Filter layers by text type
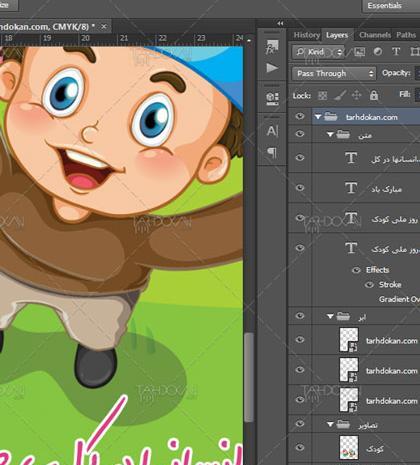This screenshot has width=420, height=465. coord(396,52)
